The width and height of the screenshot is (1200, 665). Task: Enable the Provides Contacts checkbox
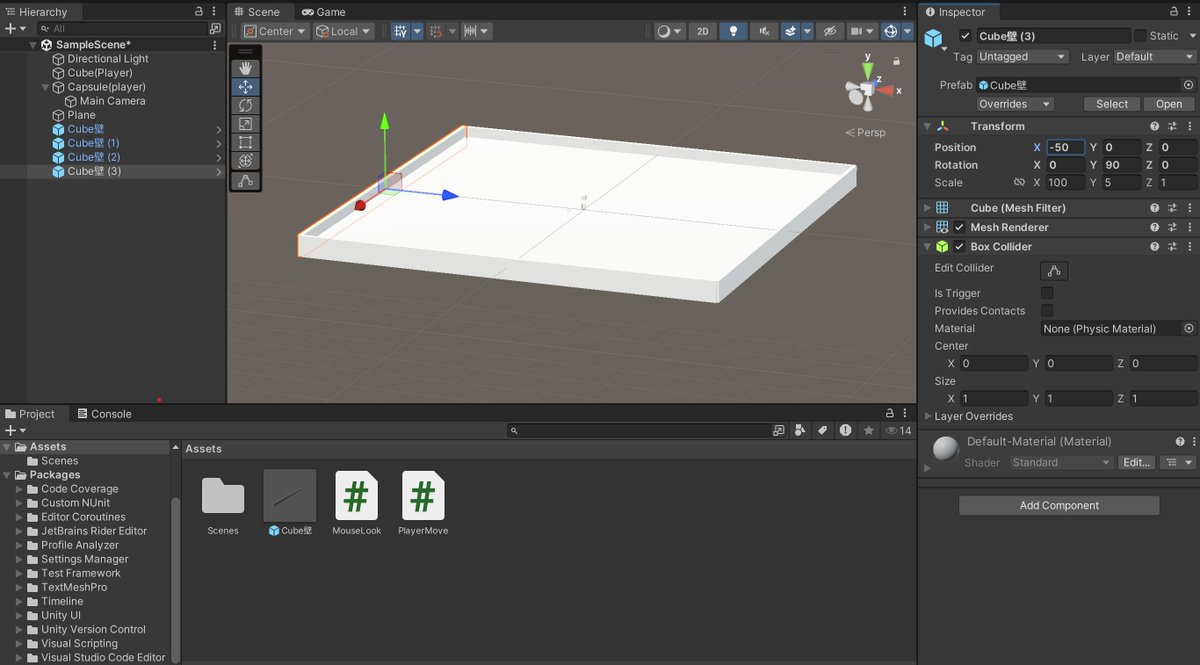click(1047, 311)
